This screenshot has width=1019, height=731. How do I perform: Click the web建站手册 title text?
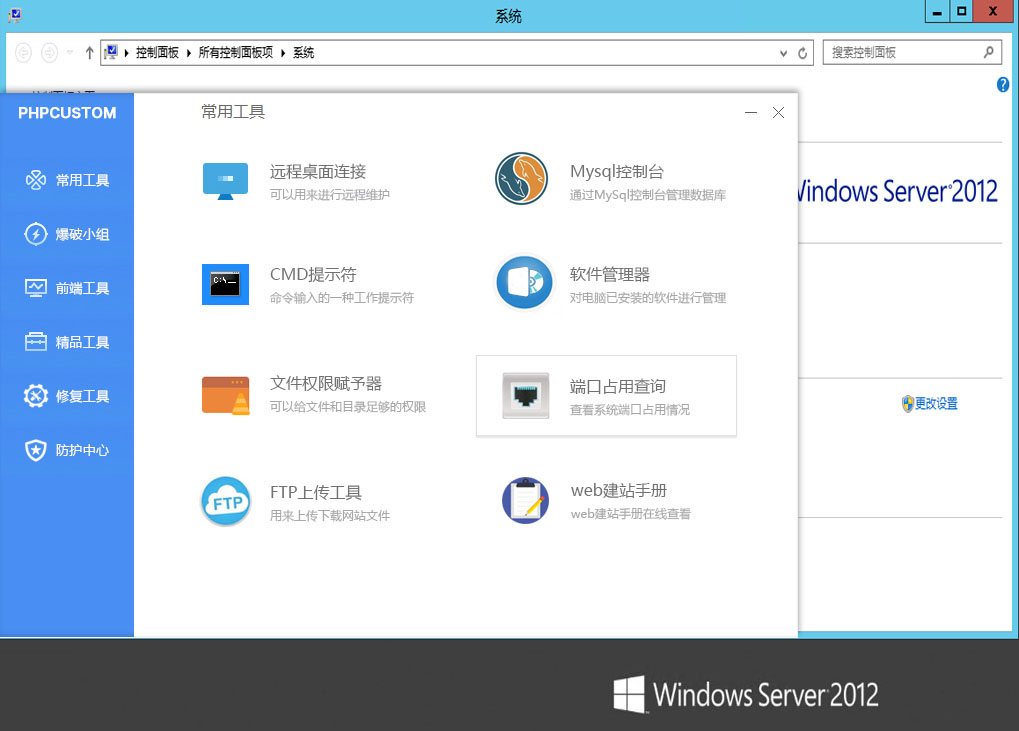pyautogui.click(x=619, y=491)
